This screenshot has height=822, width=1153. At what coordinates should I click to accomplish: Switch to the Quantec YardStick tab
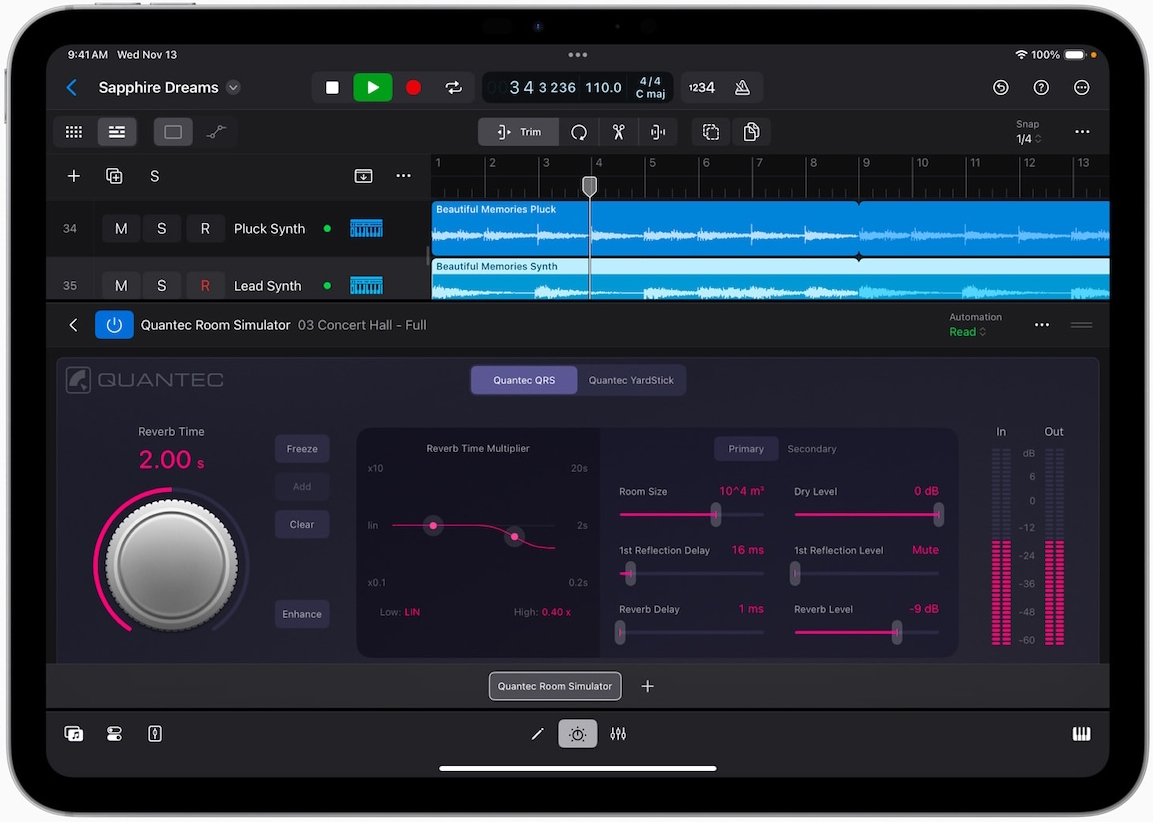click(631, 380)
